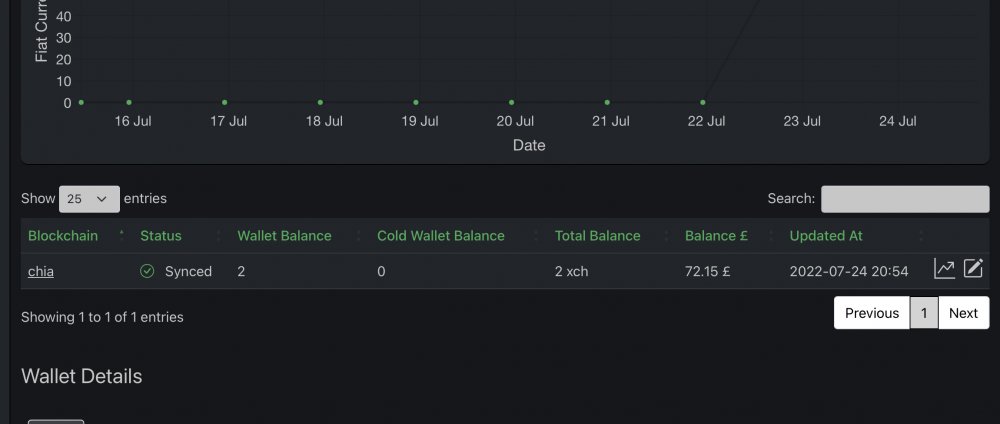Click the green Synced checkmark icon
Viewport: 1000px width, 424px height.
[x=147, y=272]
